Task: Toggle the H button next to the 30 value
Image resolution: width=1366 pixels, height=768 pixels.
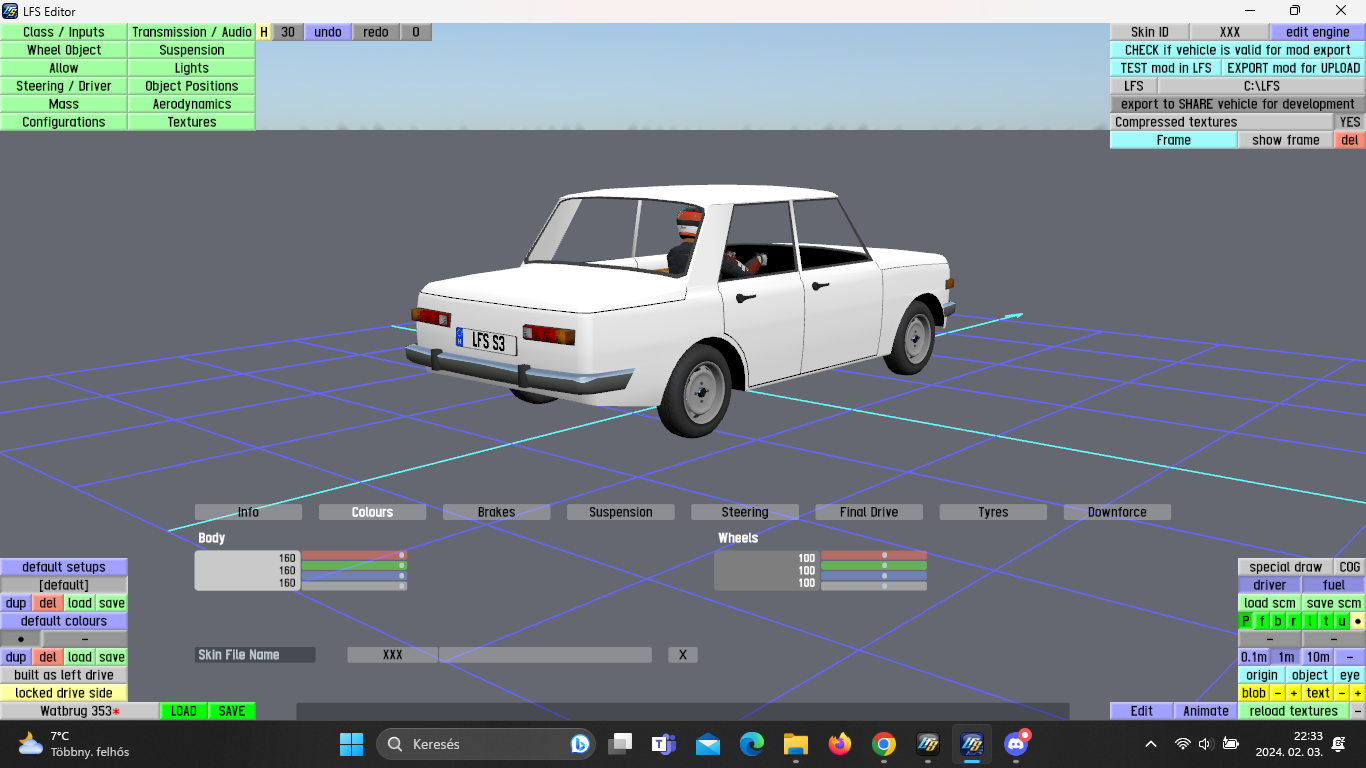Action: [264, 32]
